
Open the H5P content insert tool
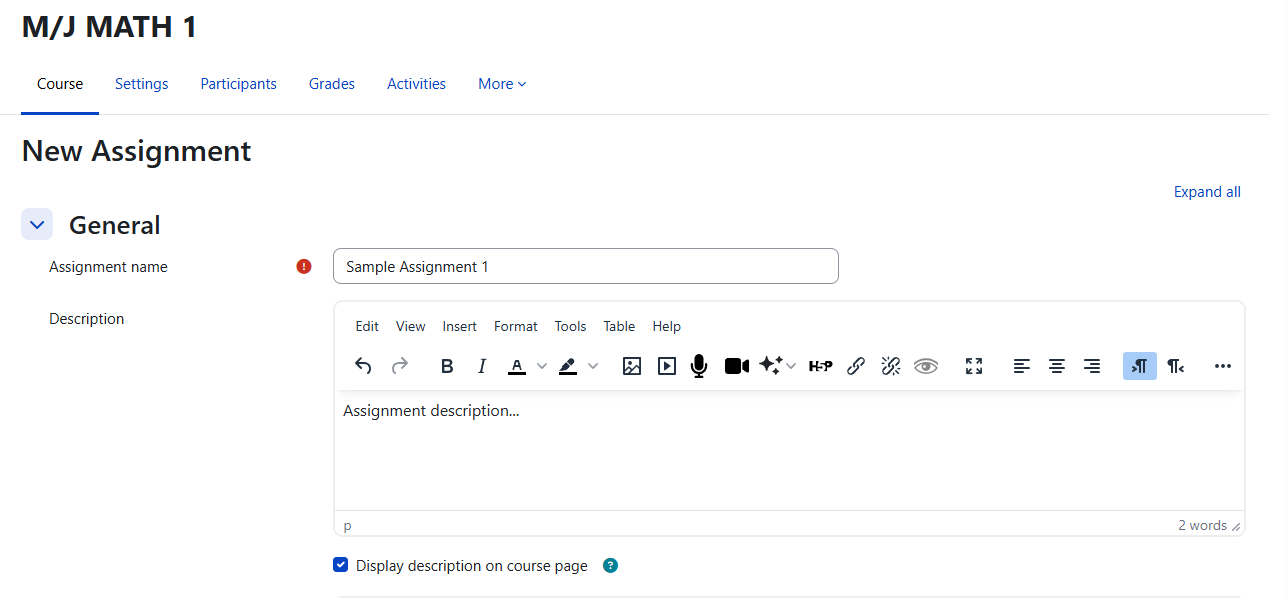click(820, 366)
